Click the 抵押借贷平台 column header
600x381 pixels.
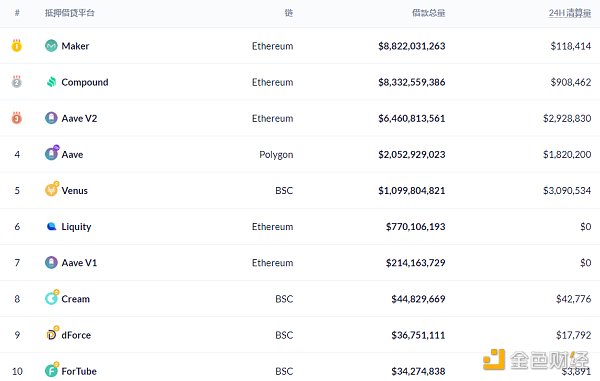(70, 13)
